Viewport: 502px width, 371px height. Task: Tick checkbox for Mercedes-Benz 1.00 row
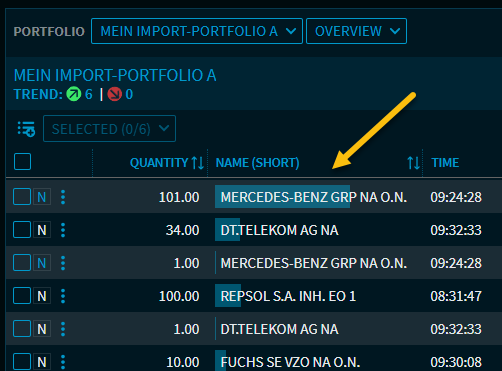click(x=22, y=263)
